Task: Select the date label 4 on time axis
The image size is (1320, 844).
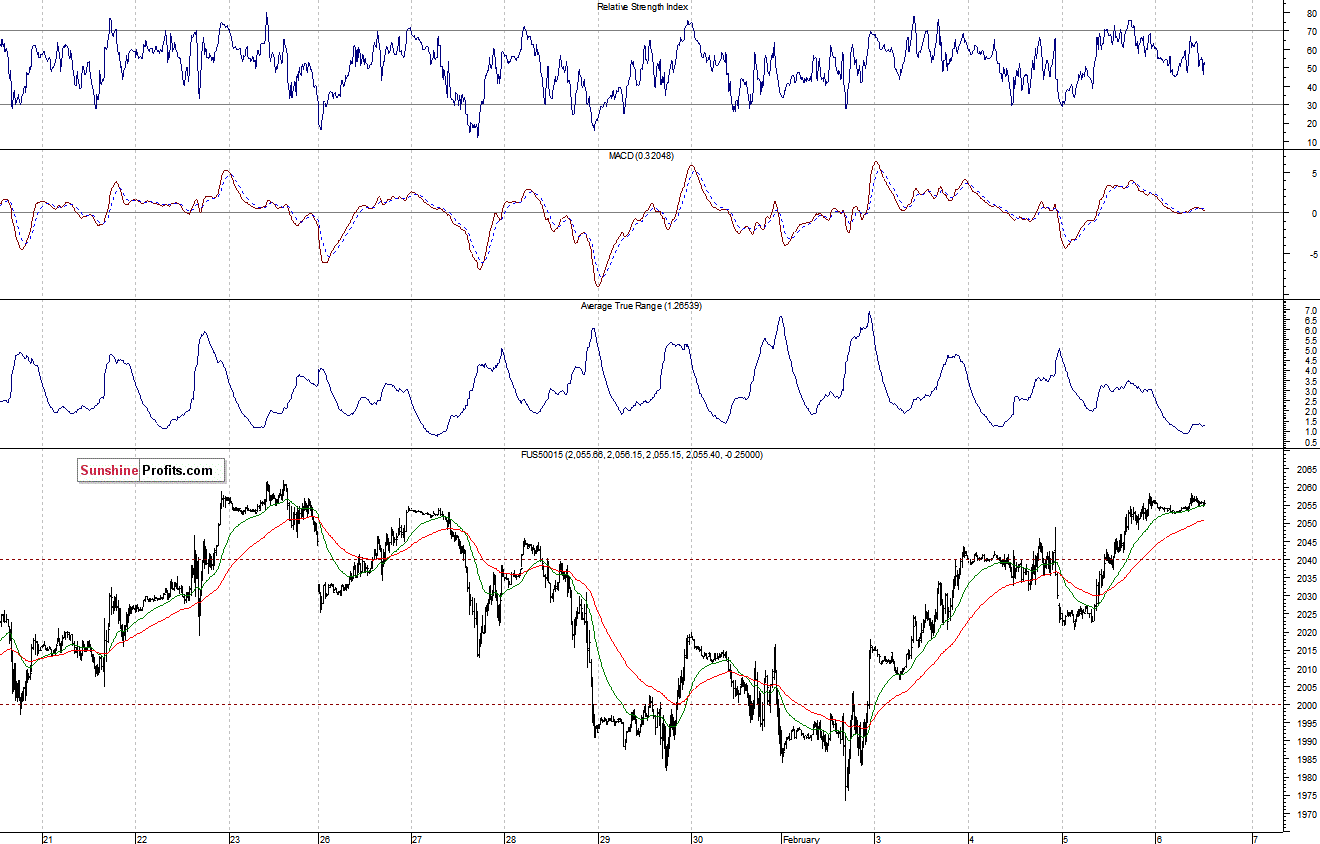Action: click(971, 838)
